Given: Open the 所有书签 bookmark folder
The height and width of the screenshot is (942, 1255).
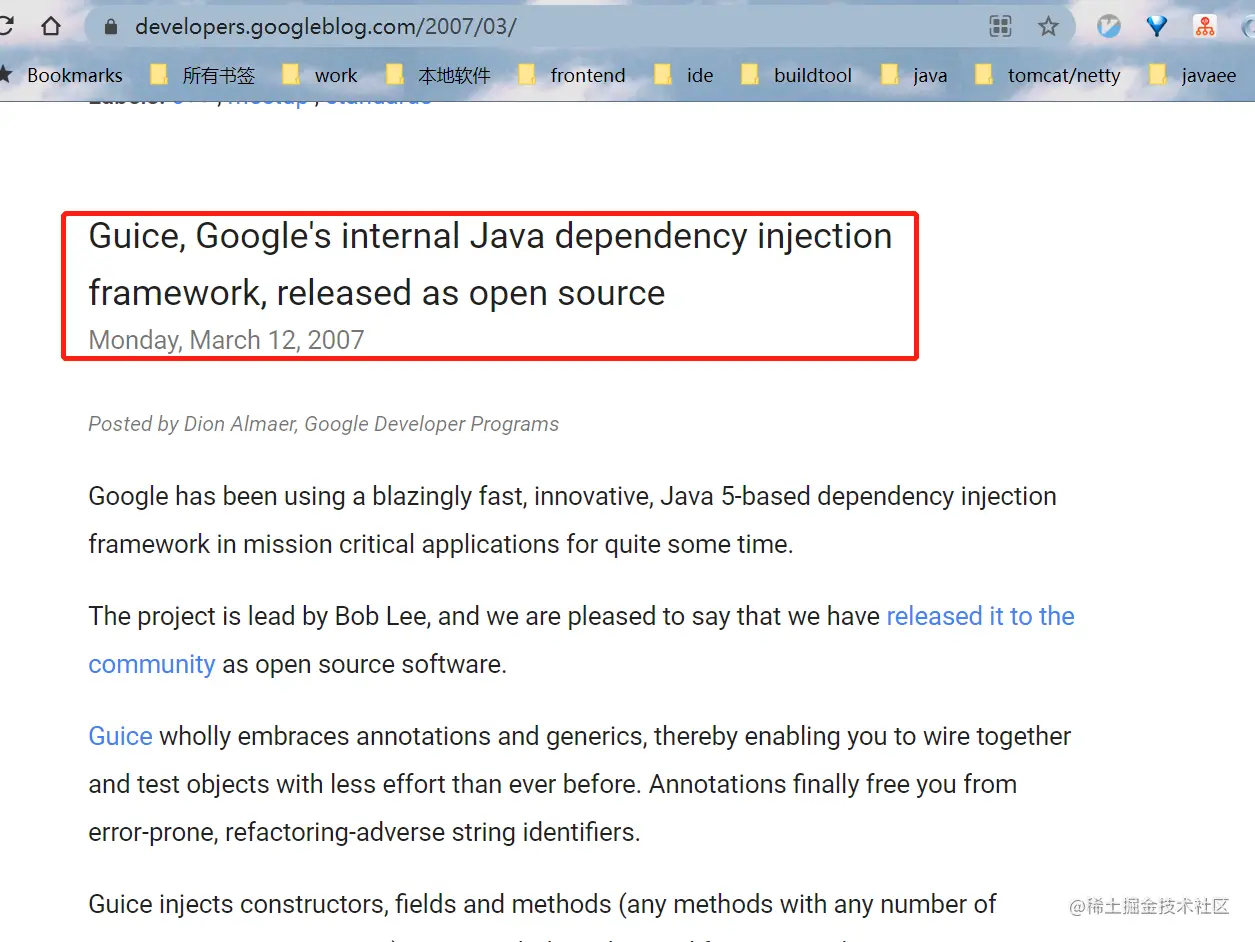Looking at the screenshot, I should [x=203, y=75].
